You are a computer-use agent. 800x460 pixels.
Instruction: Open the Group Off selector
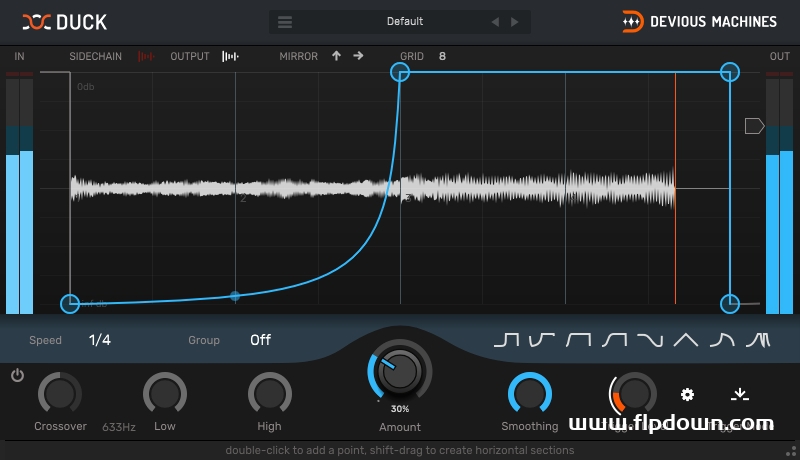[260, 340]
